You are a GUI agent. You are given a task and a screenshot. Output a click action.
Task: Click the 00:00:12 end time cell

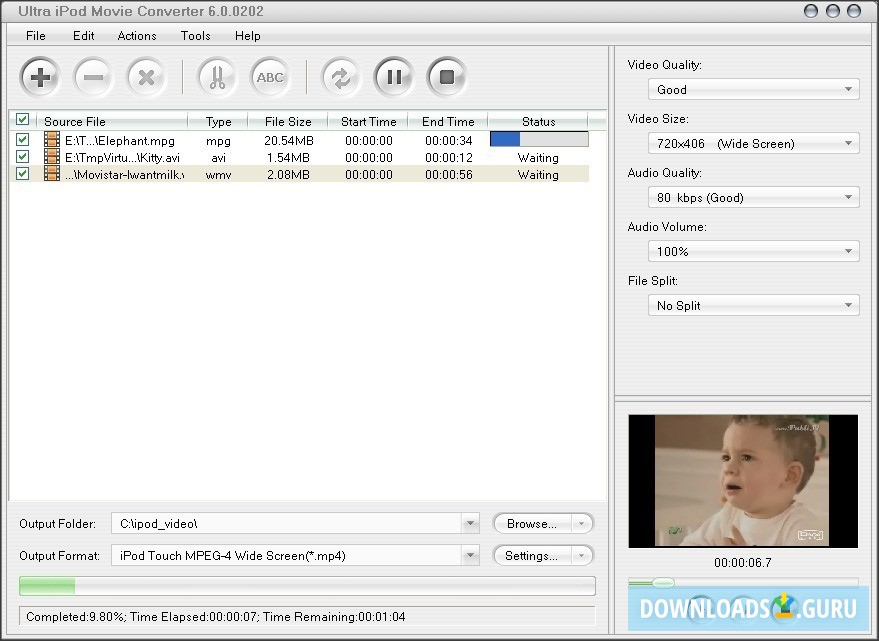(448, 158)
